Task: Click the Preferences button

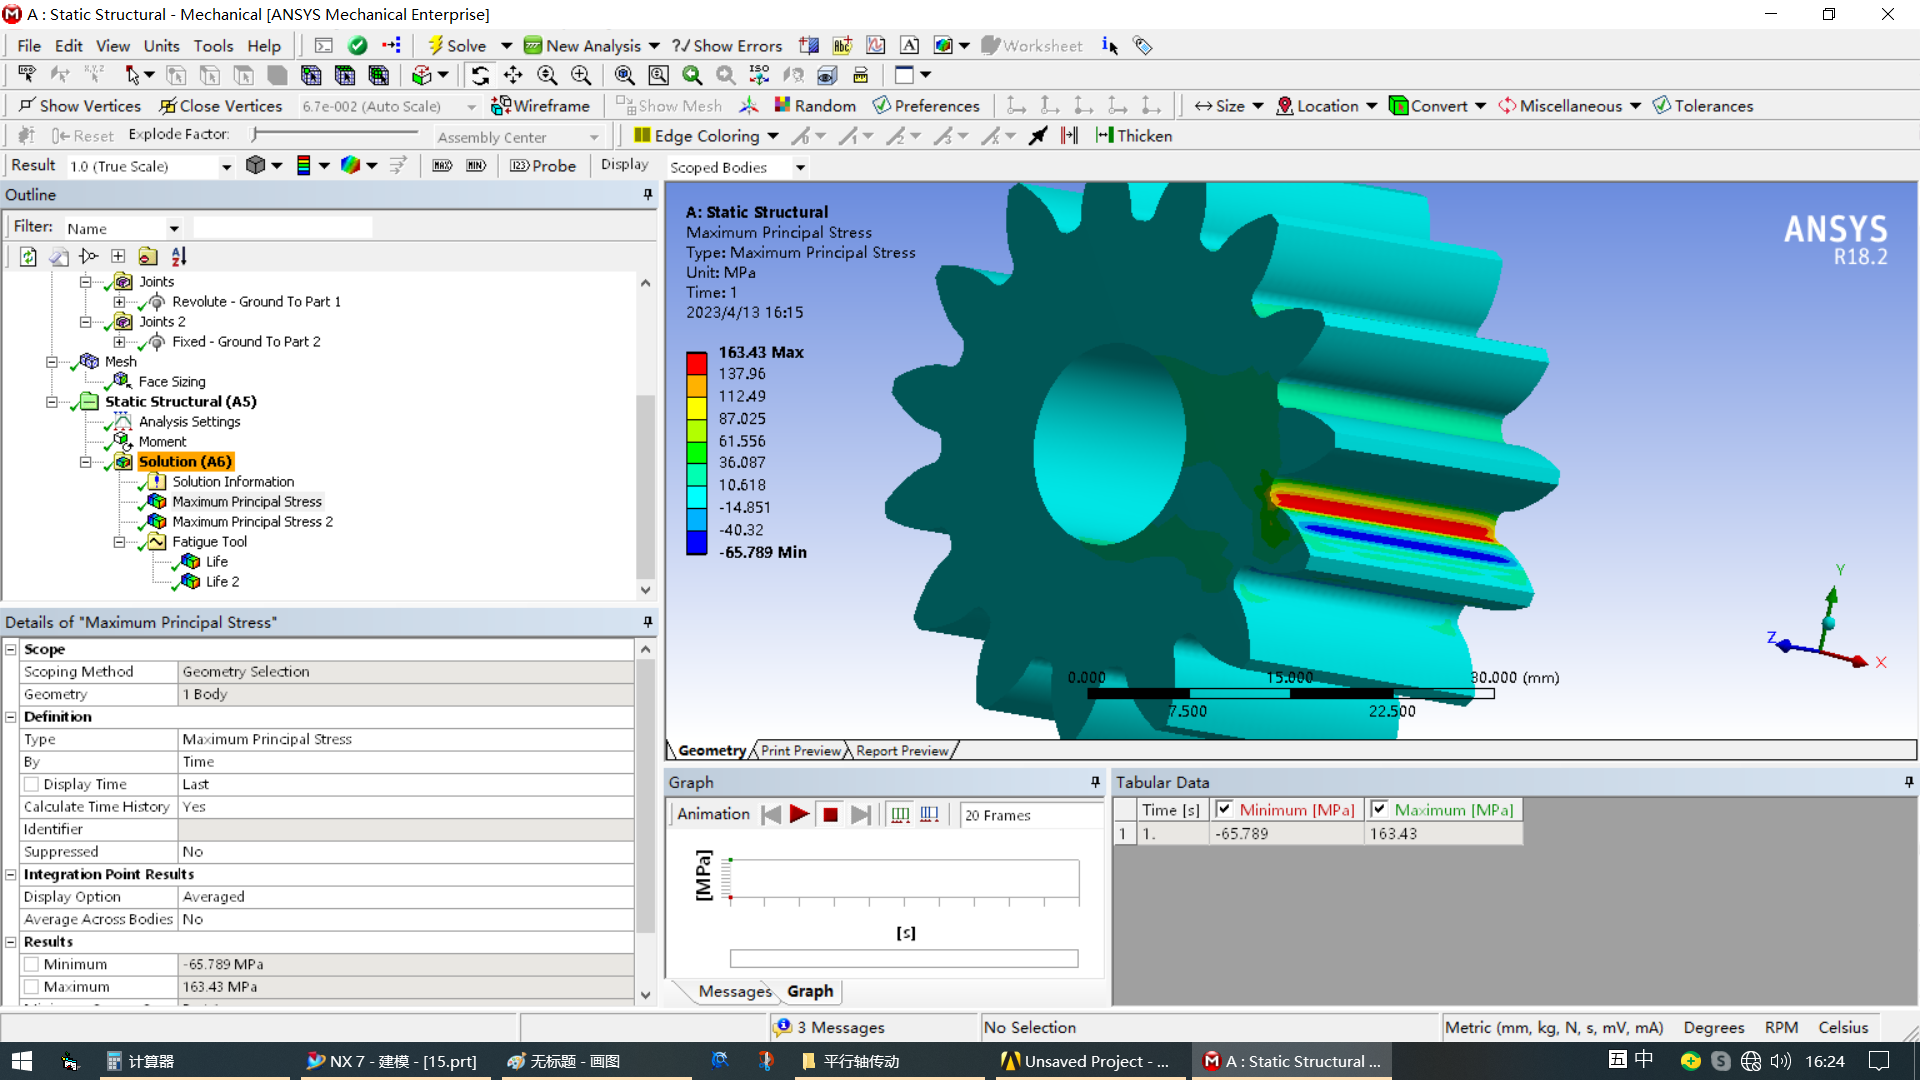Action: 926,106
